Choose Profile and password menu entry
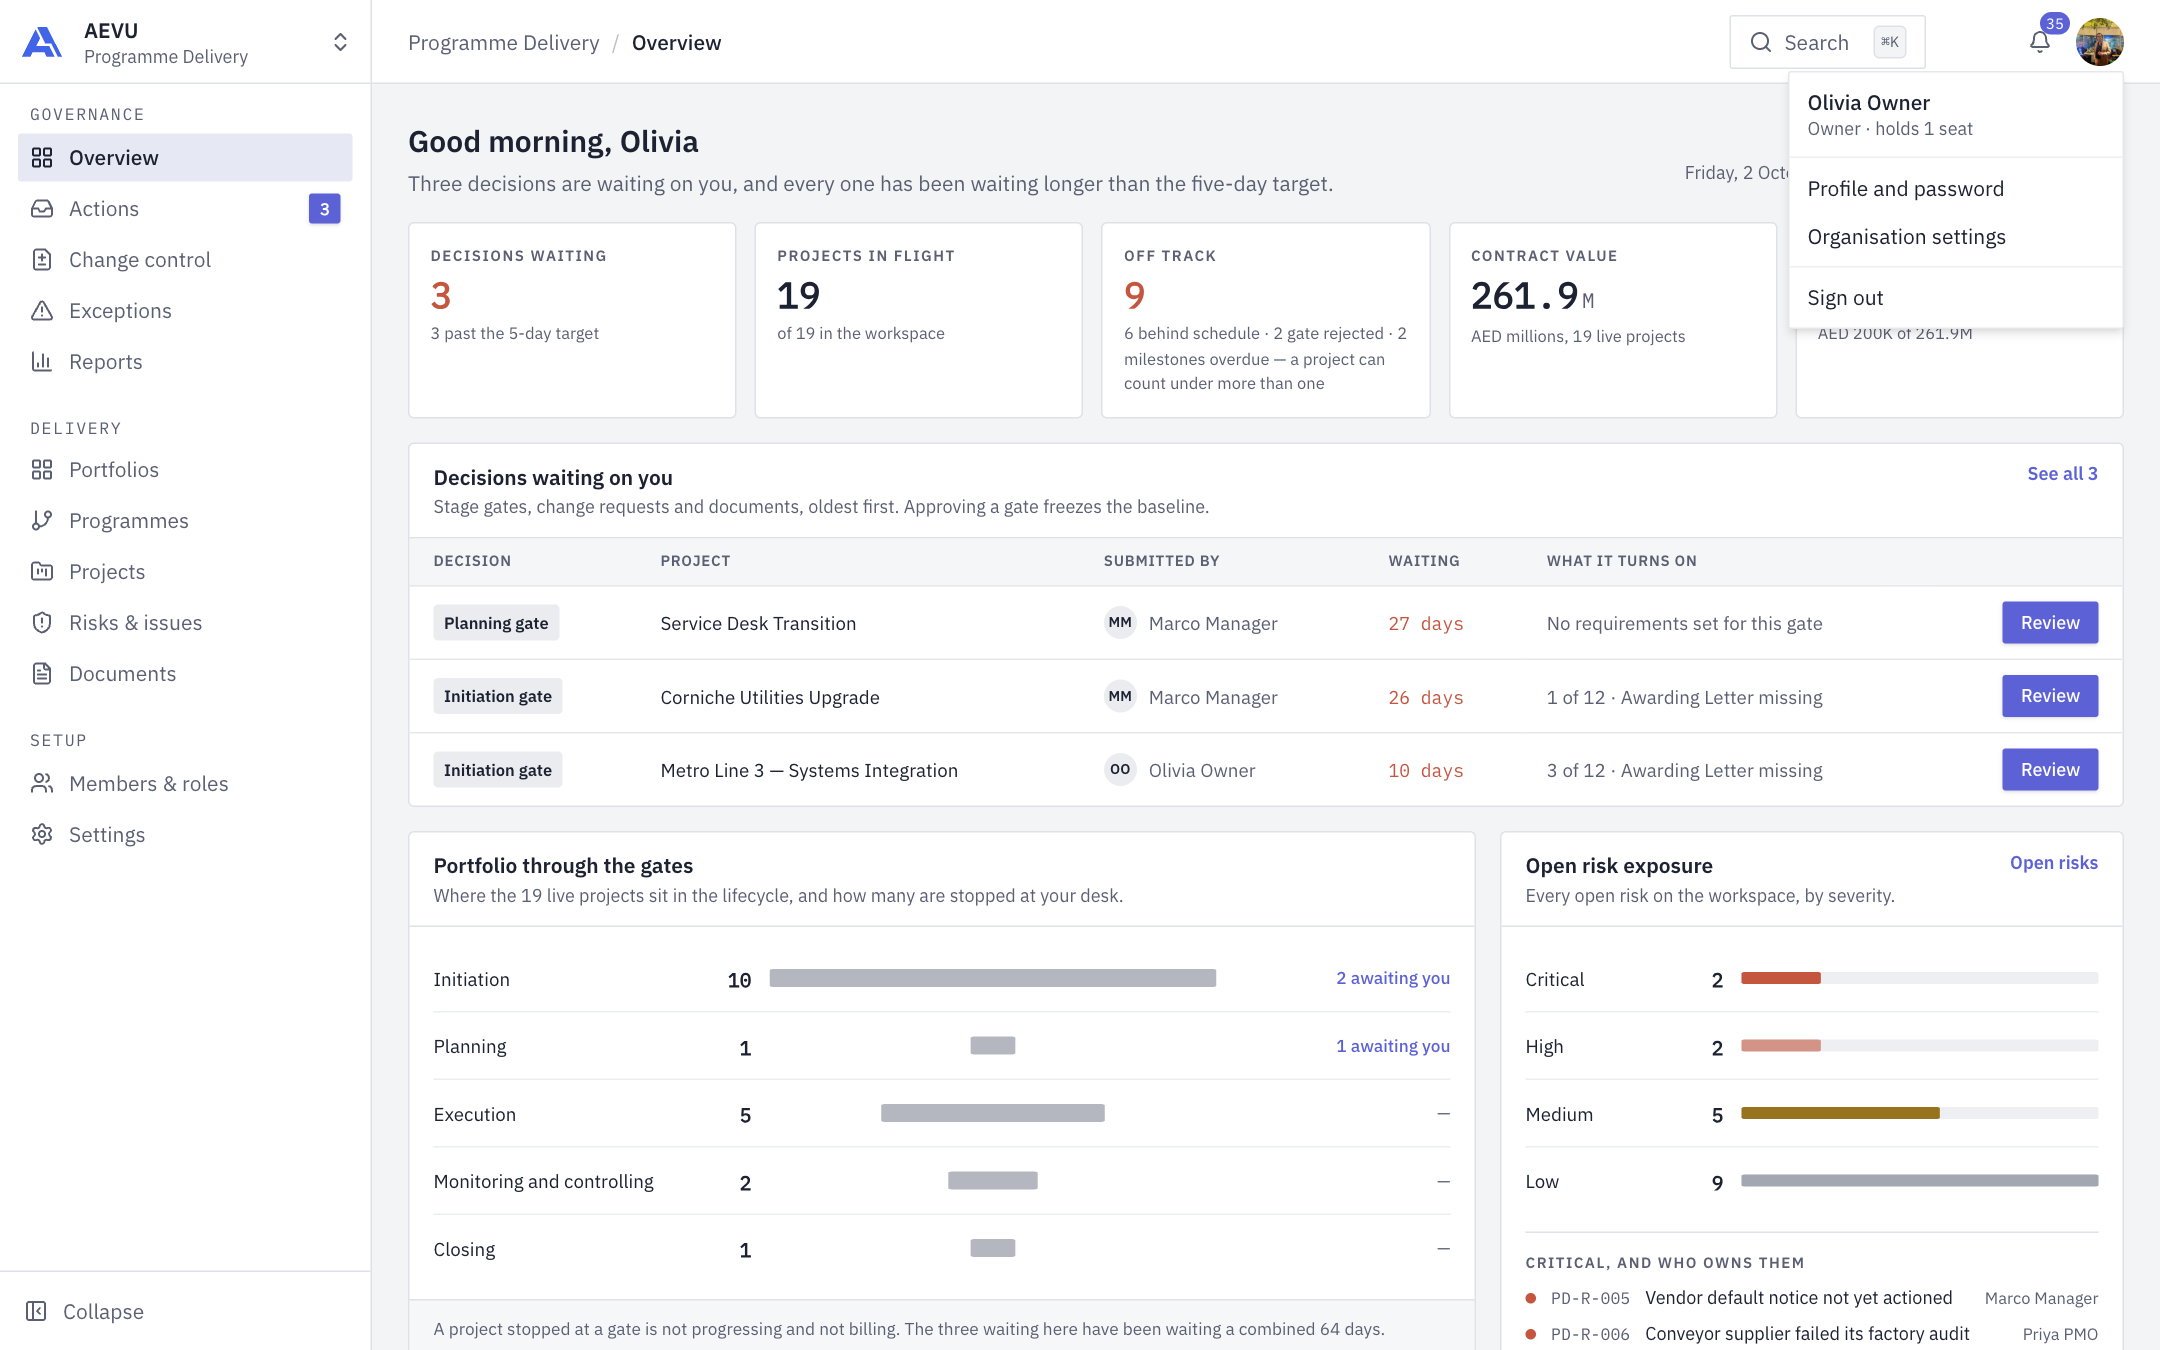This screenshot has height=1350, width=2160. (1956, 189)
